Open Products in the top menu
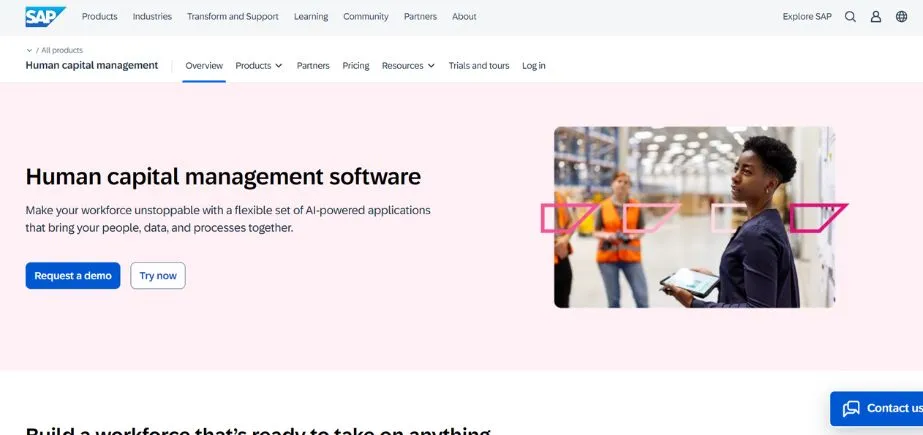The width and height of the screenshot is (923, 435). (99, 16)
